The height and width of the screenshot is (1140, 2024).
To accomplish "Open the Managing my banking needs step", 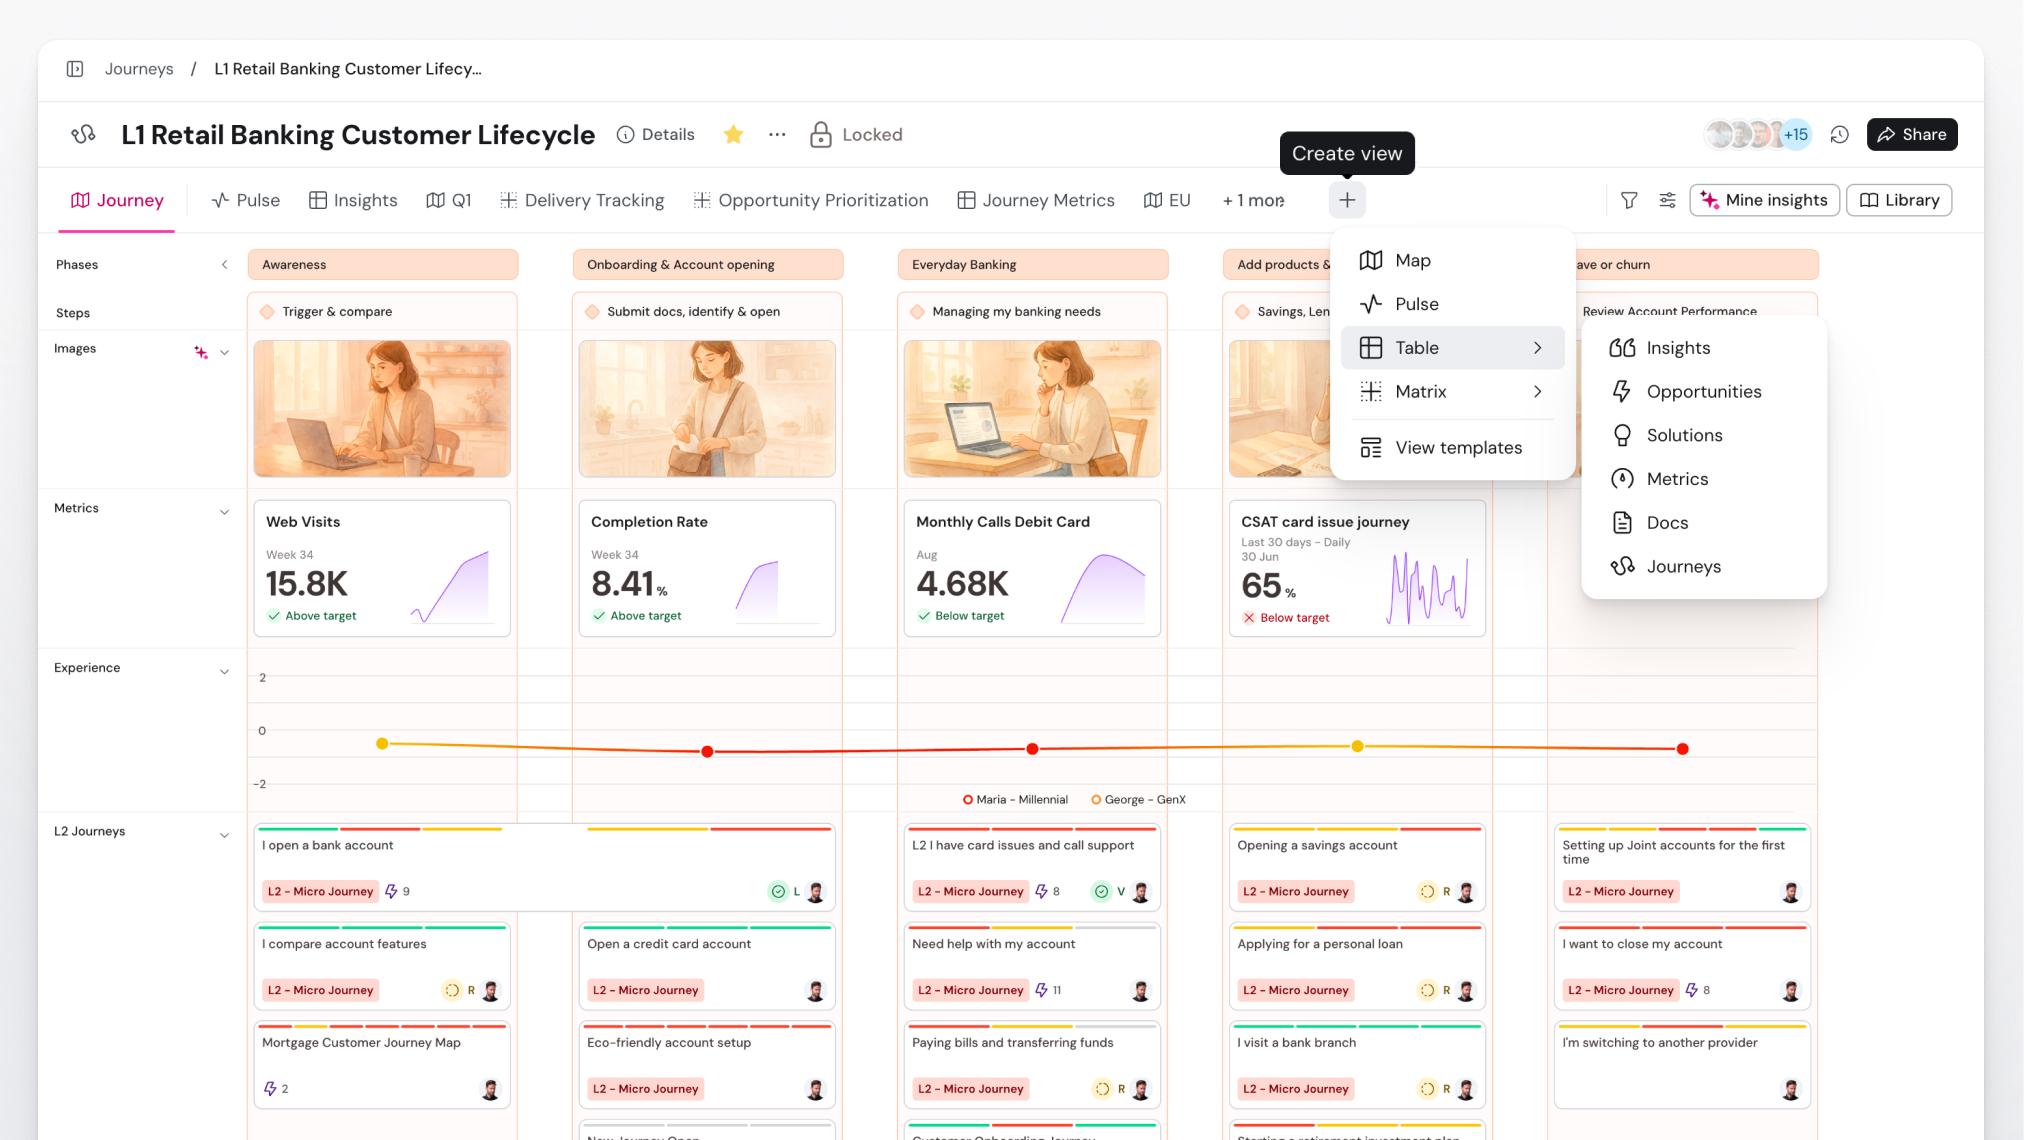I will coord(1032,312).
